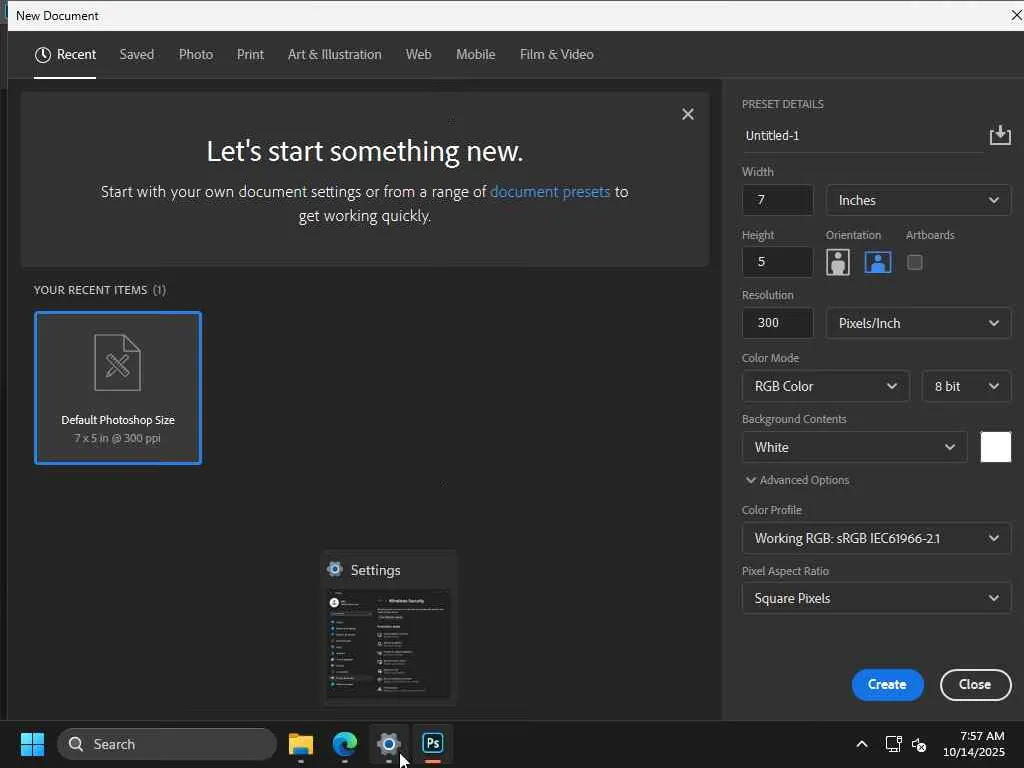Select landscape orientation
This screenshot has height=768, width=1024.
point(878,263)
